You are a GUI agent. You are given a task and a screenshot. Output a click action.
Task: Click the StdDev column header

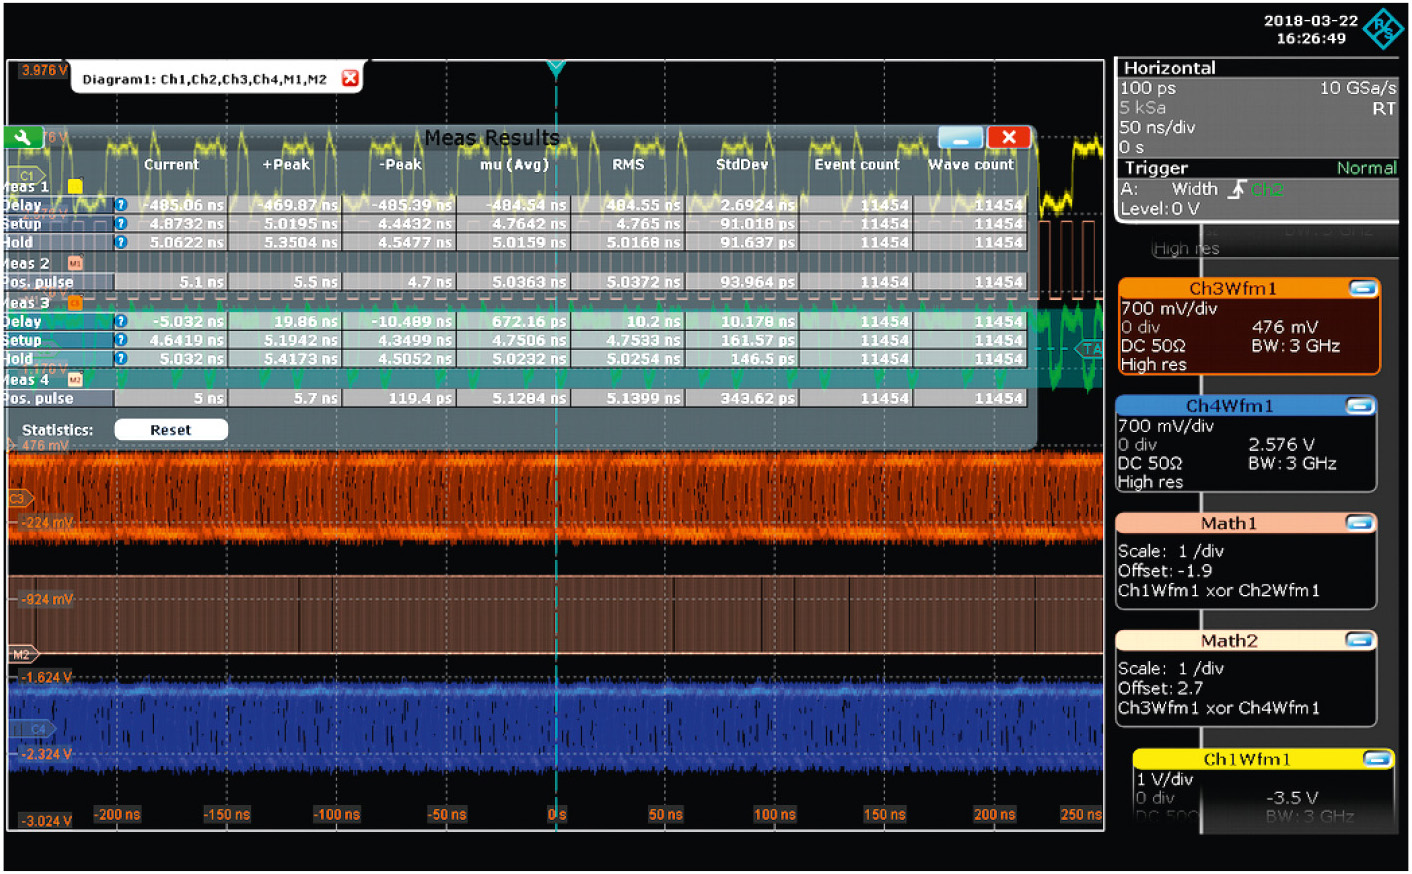tap(742, 164)
